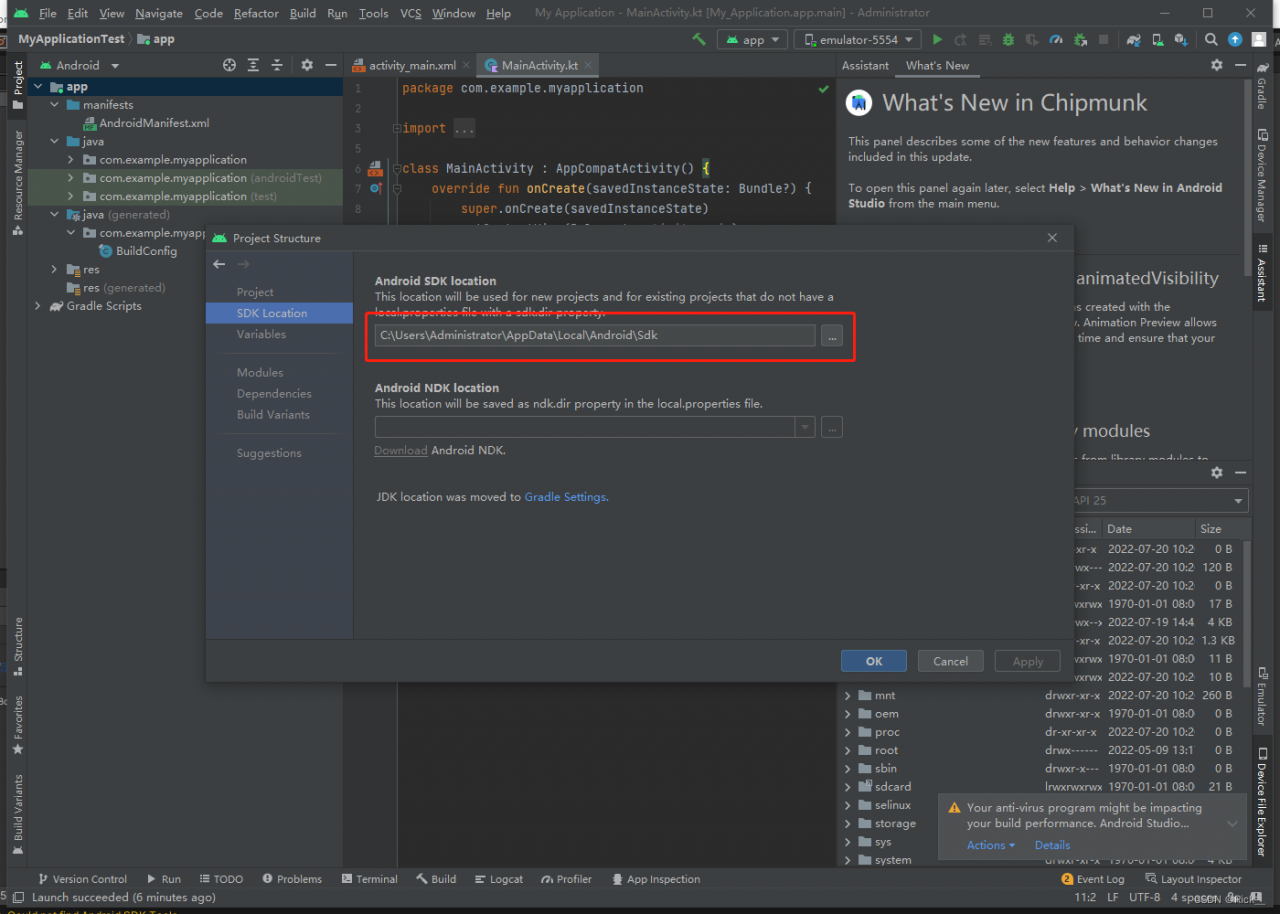
Task: Click the Download Android NDK link
Action: pos(401,450)
